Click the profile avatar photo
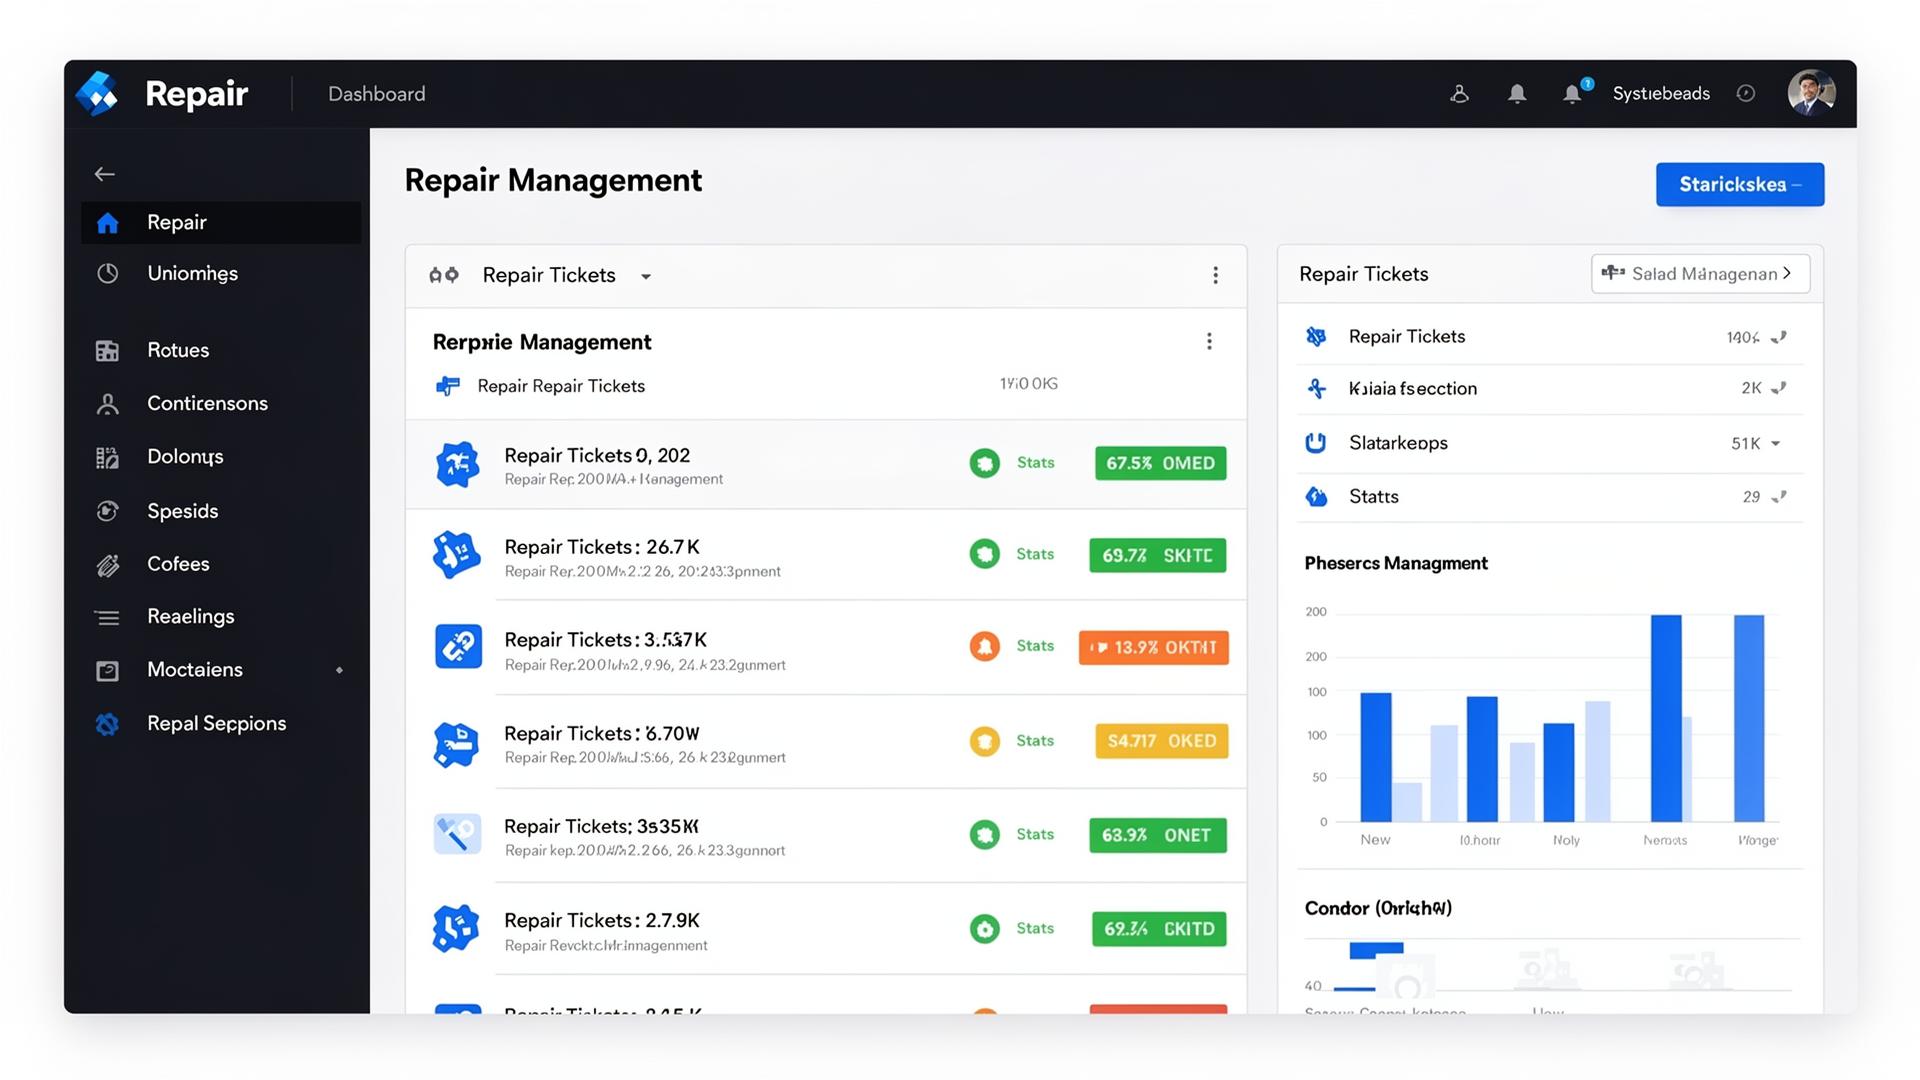 pyautogui.click(x=1811, y=93)
